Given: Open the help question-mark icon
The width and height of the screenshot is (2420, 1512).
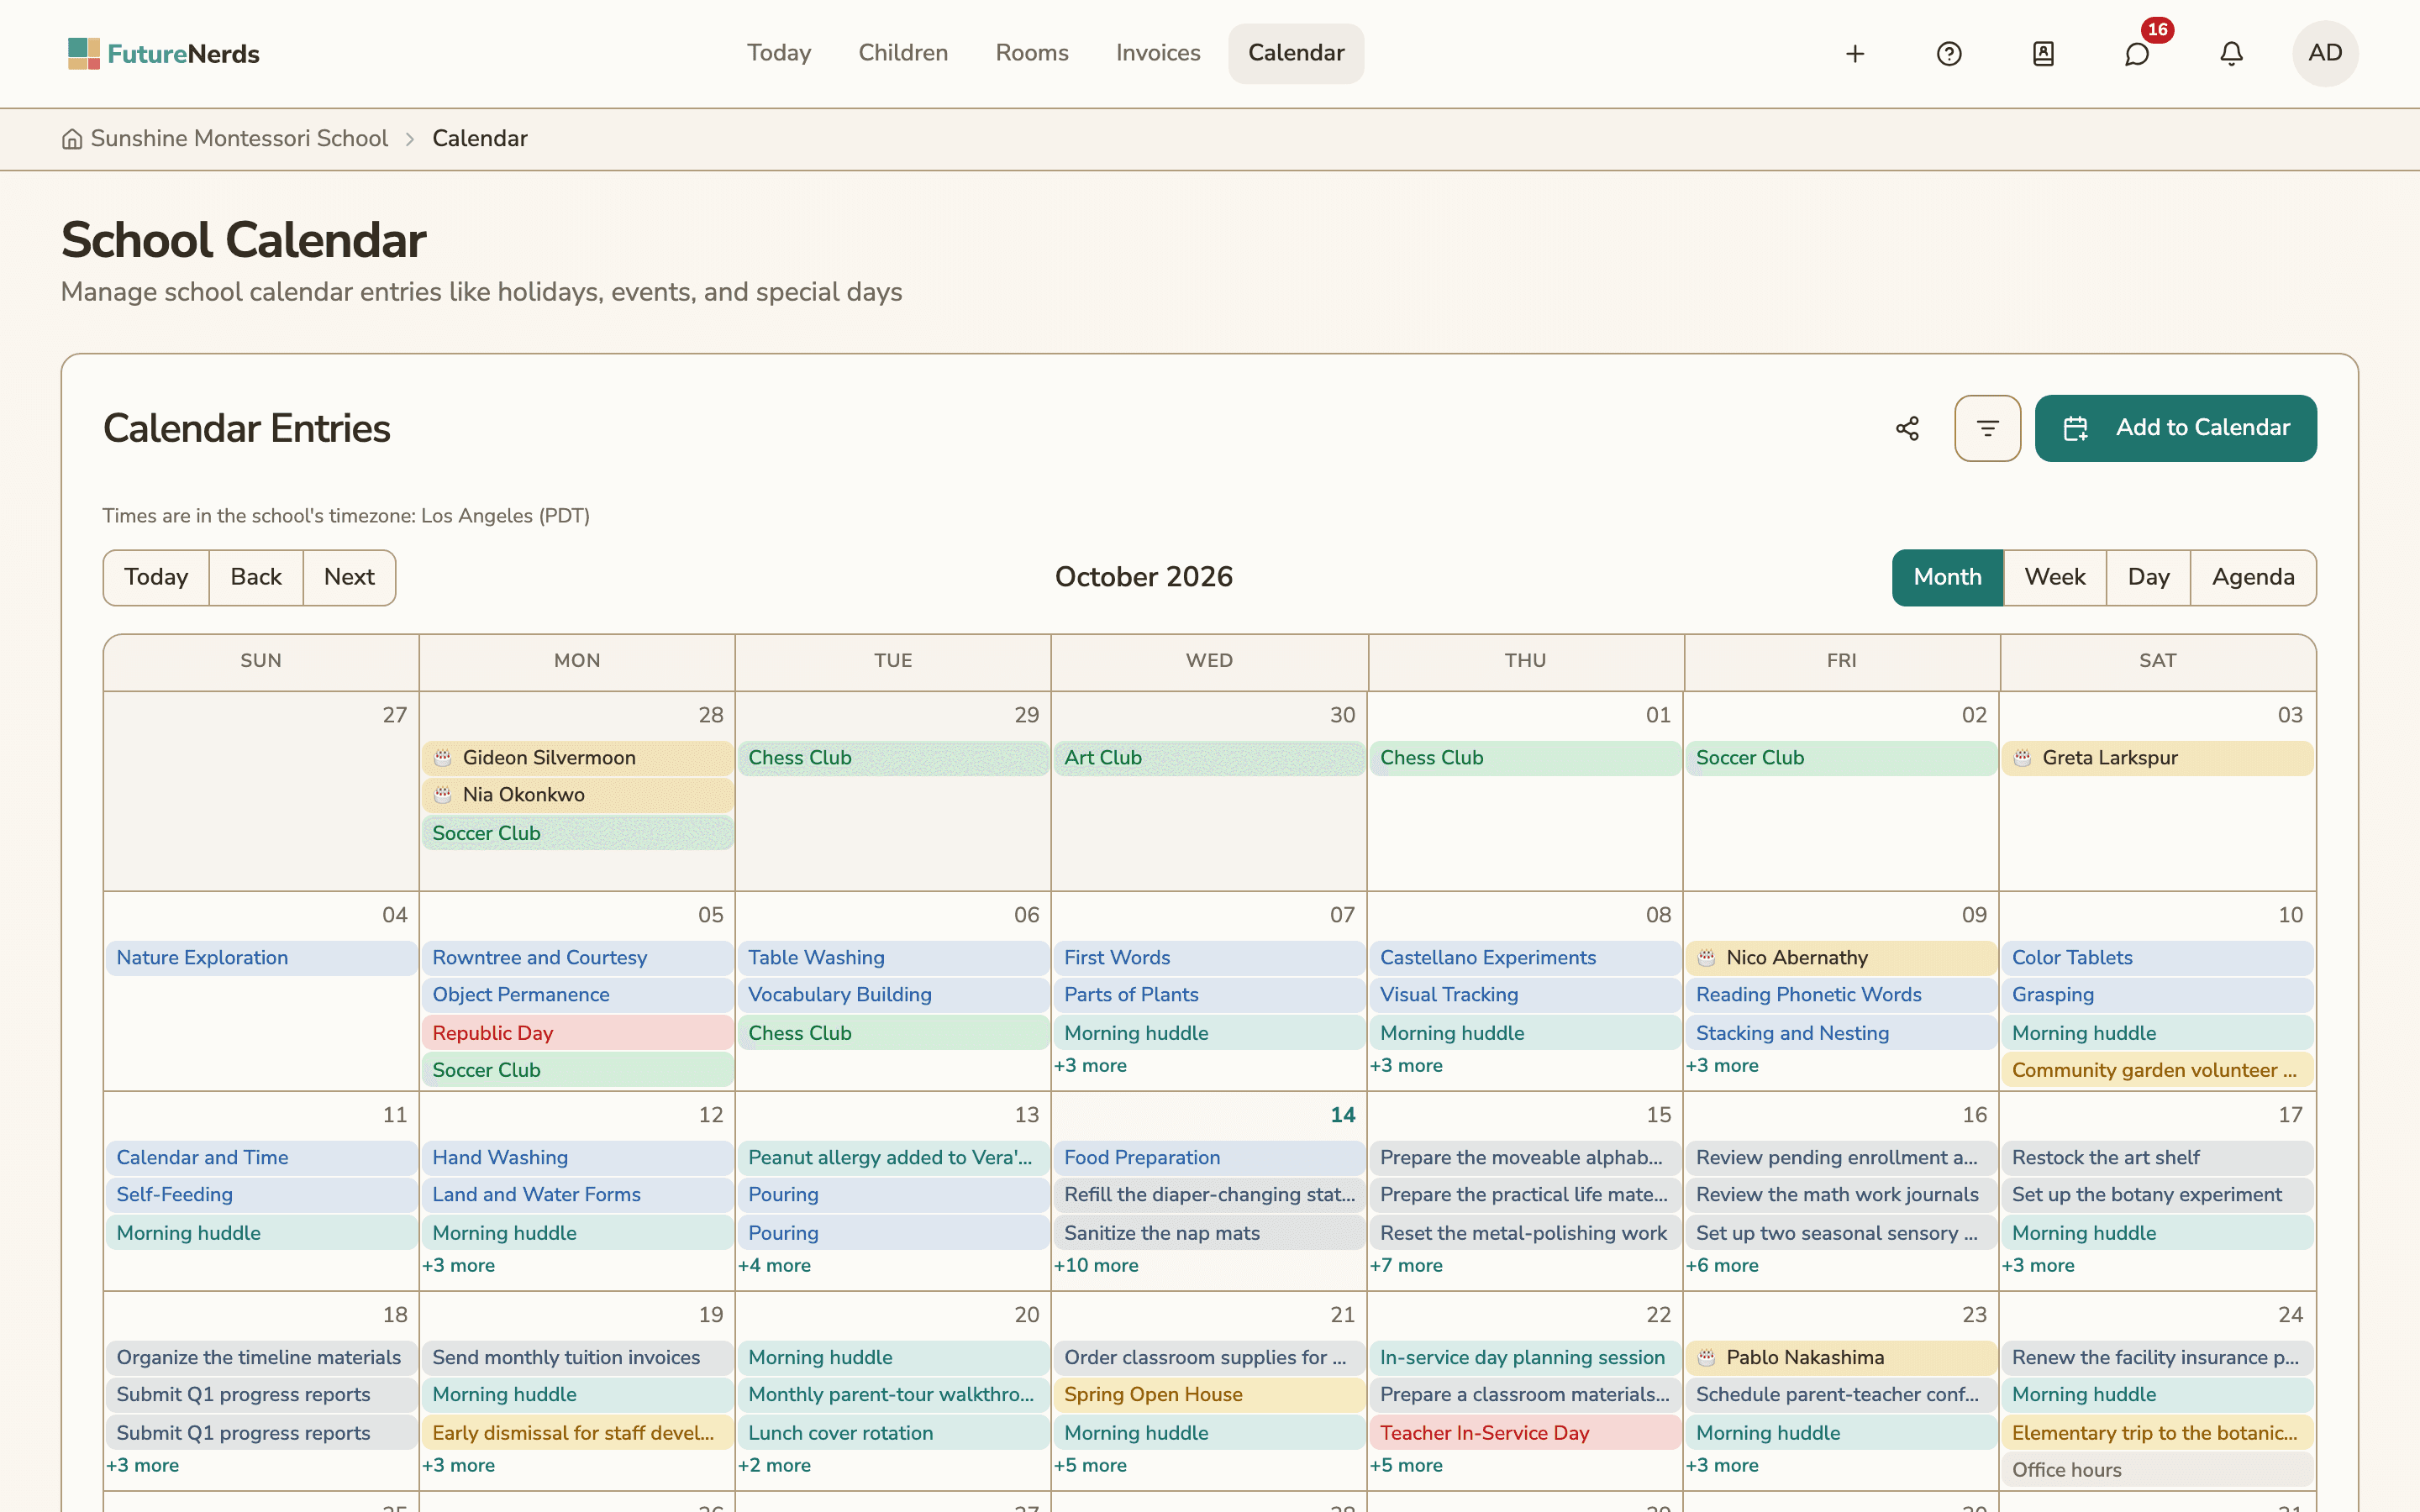Looking at the screenshot, I should tap(1949, 54).
